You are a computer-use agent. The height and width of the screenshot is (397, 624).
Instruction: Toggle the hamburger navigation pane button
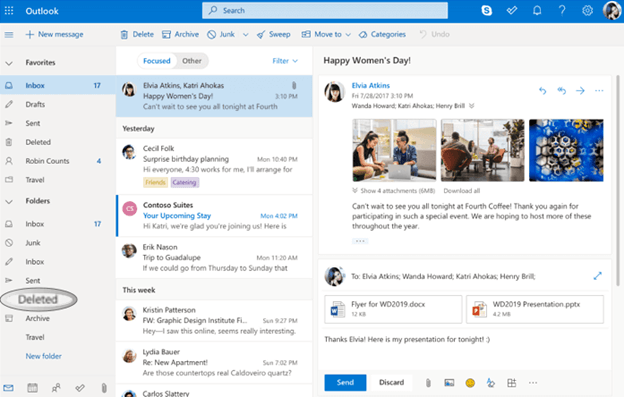(9, 35)
